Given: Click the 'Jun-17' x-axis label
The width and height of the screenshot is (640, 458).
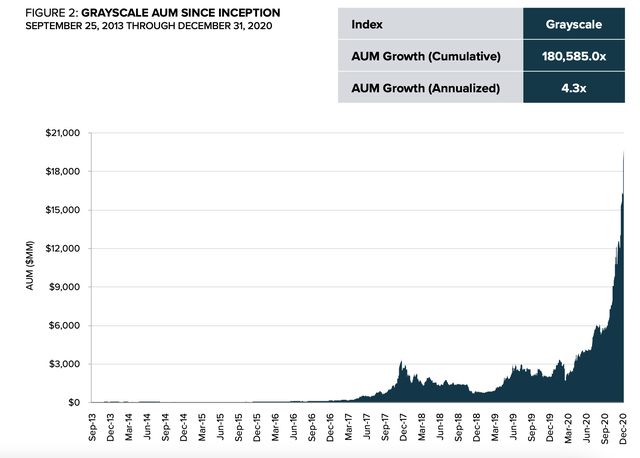Looking at the screenshot, I should point(367,427).
